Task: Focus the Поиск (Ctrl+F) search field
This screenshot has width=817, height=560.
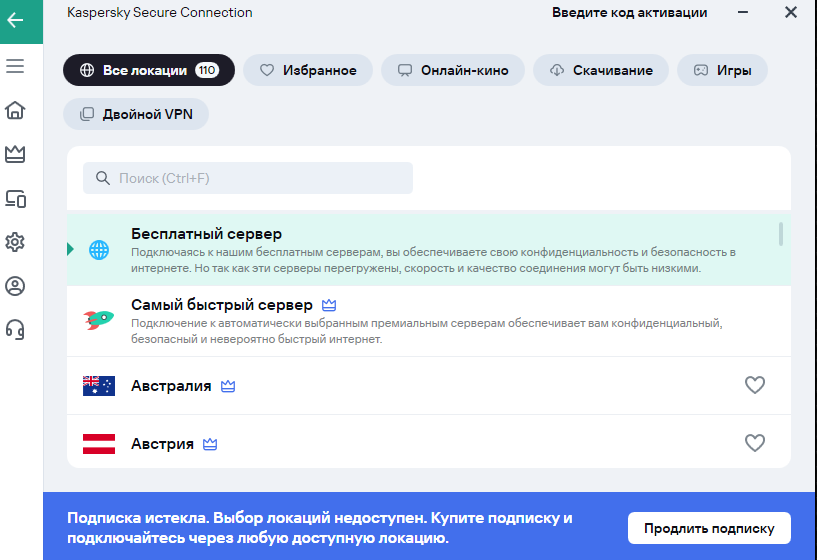Action: (248, 178)
